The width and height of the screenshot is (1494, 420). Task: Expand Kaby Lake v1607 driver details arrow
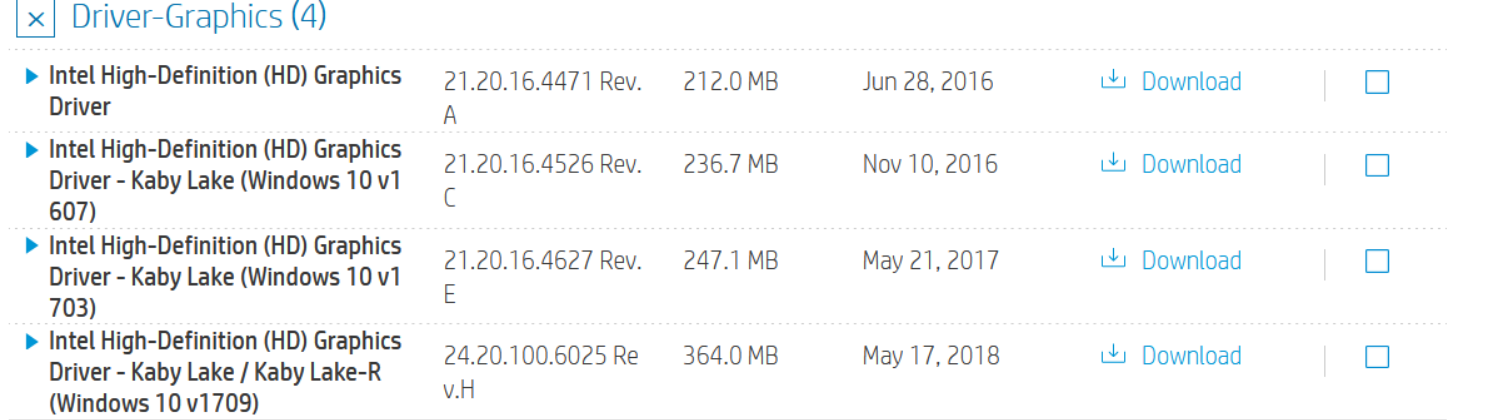click(32, 150)
